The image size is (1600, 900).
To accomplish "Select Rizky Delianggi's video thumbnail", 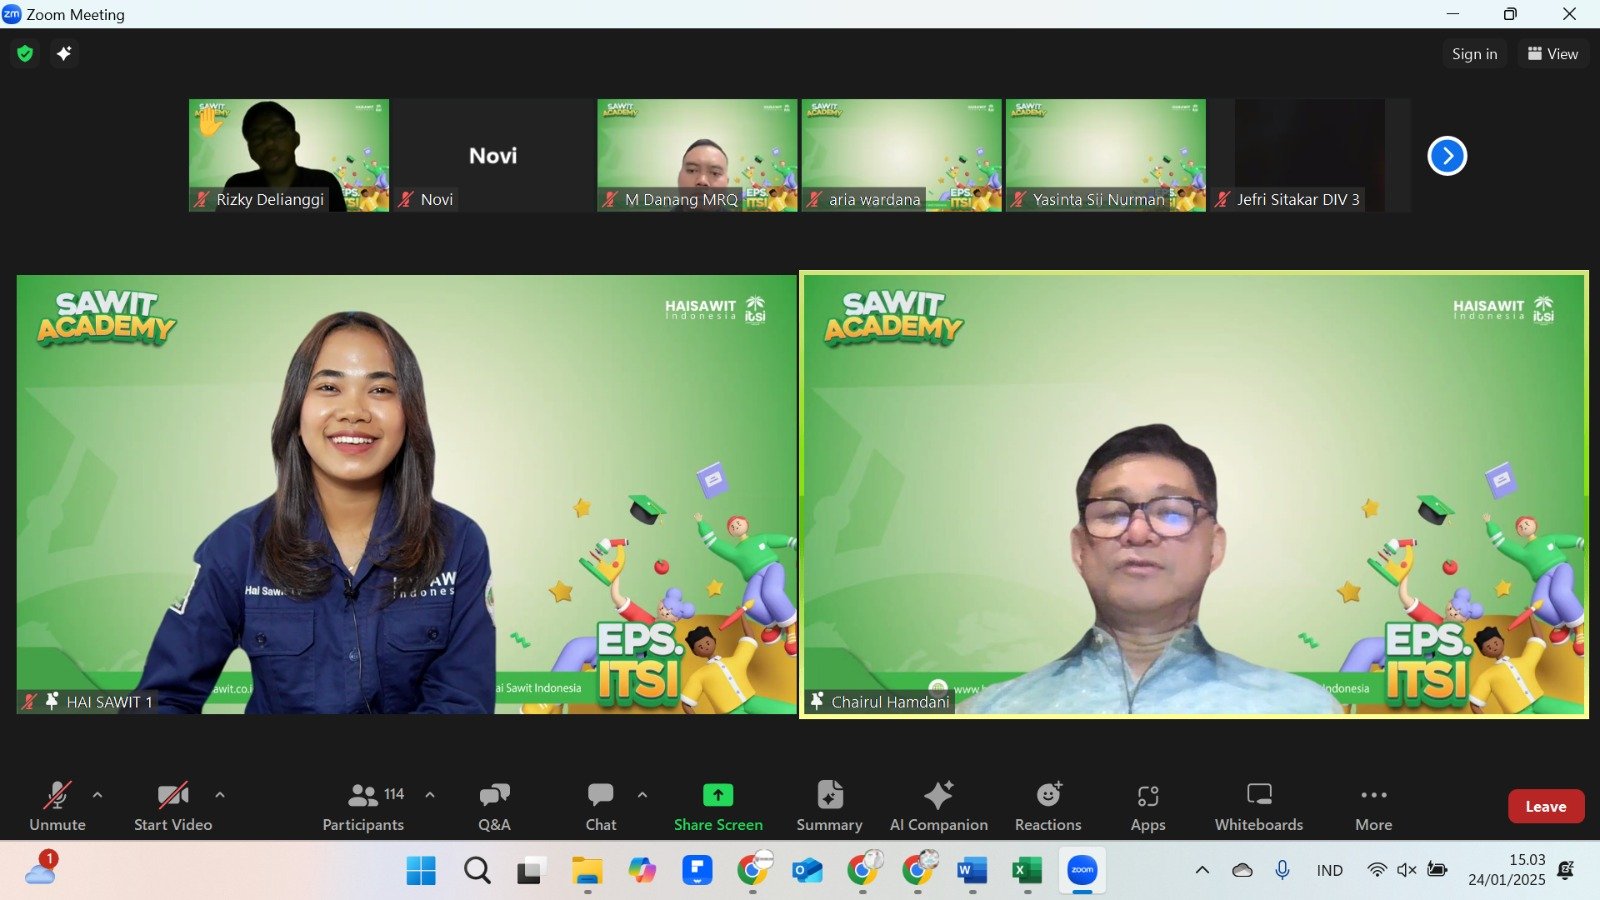I will point(289,155).
